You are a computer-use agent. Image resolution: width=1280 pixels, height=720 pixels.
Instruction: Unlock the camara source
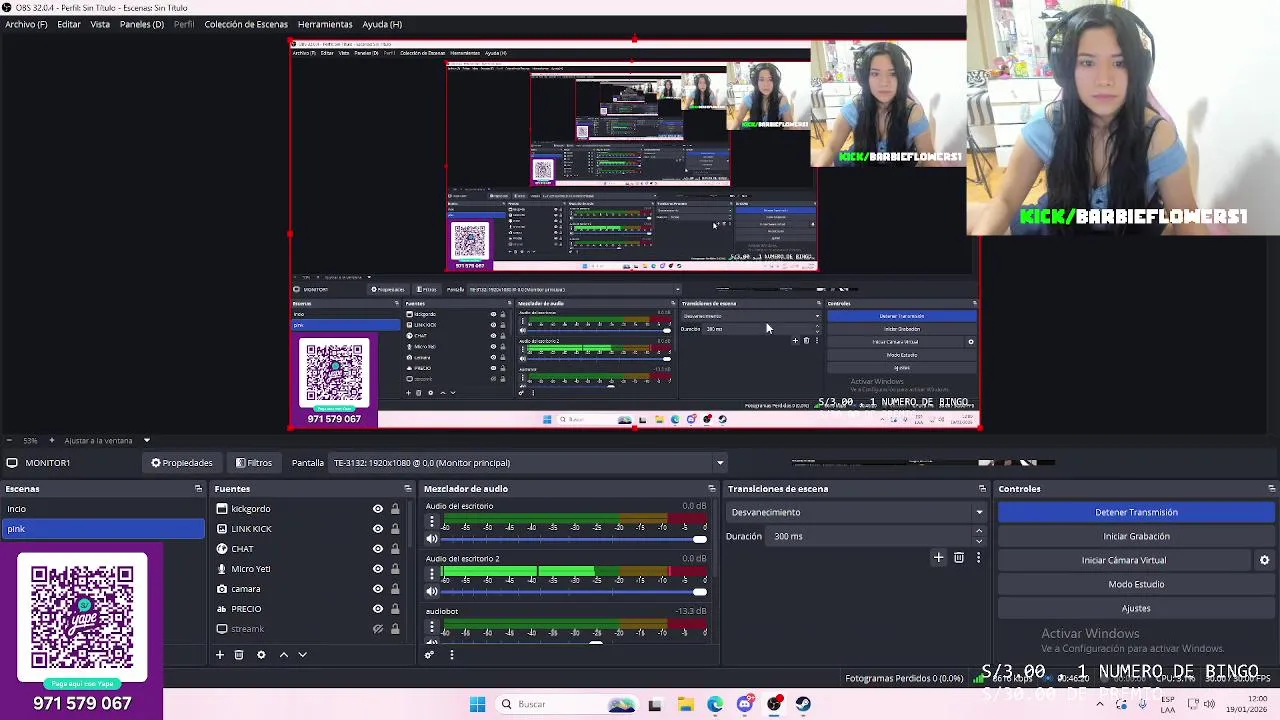pyautogui.click(x=395, y=589)
